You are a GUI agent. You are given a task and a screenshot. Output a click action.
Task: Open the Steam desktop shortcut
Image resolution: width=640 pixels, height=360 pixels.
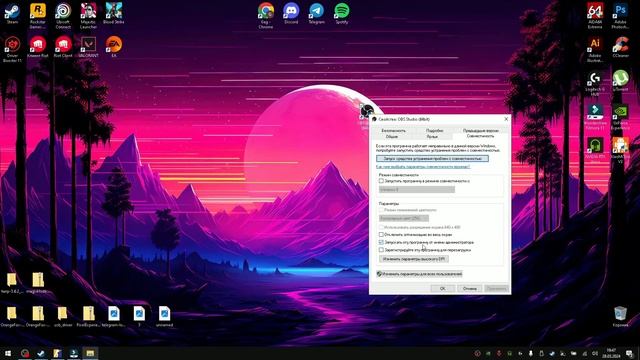12,13
